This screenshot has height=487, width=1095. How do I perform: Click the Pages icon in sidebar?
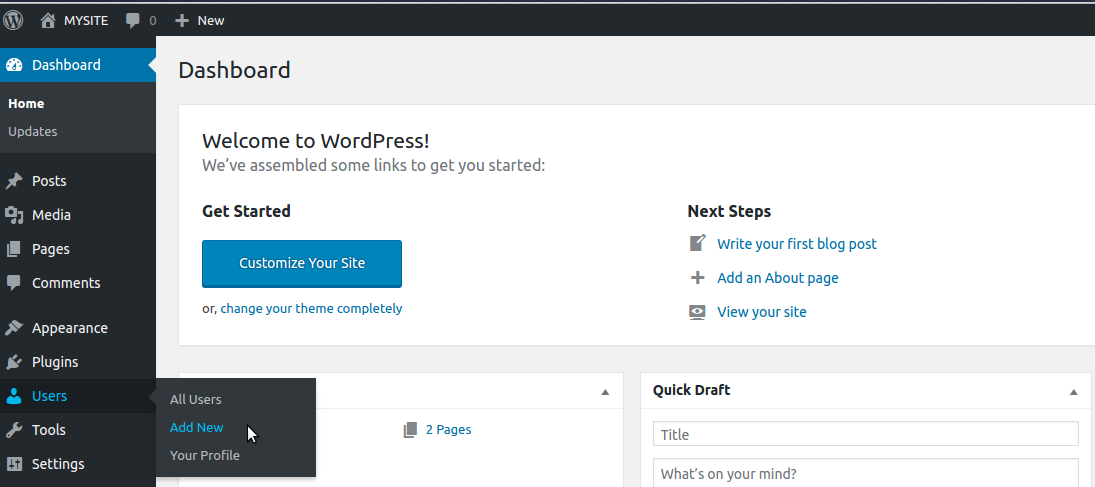(x=14, y=249)
